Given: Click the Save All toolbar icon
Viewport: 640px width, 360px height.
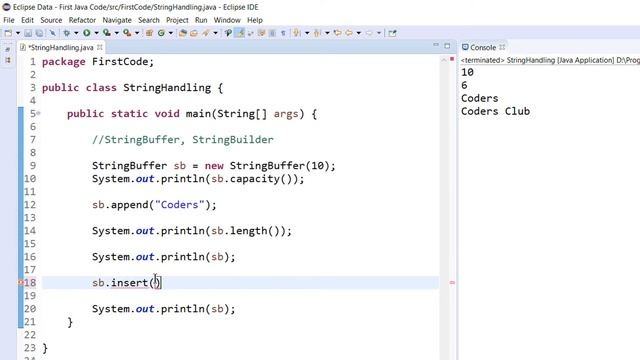Looking at the screenshot, I should [x=40, y=33].
